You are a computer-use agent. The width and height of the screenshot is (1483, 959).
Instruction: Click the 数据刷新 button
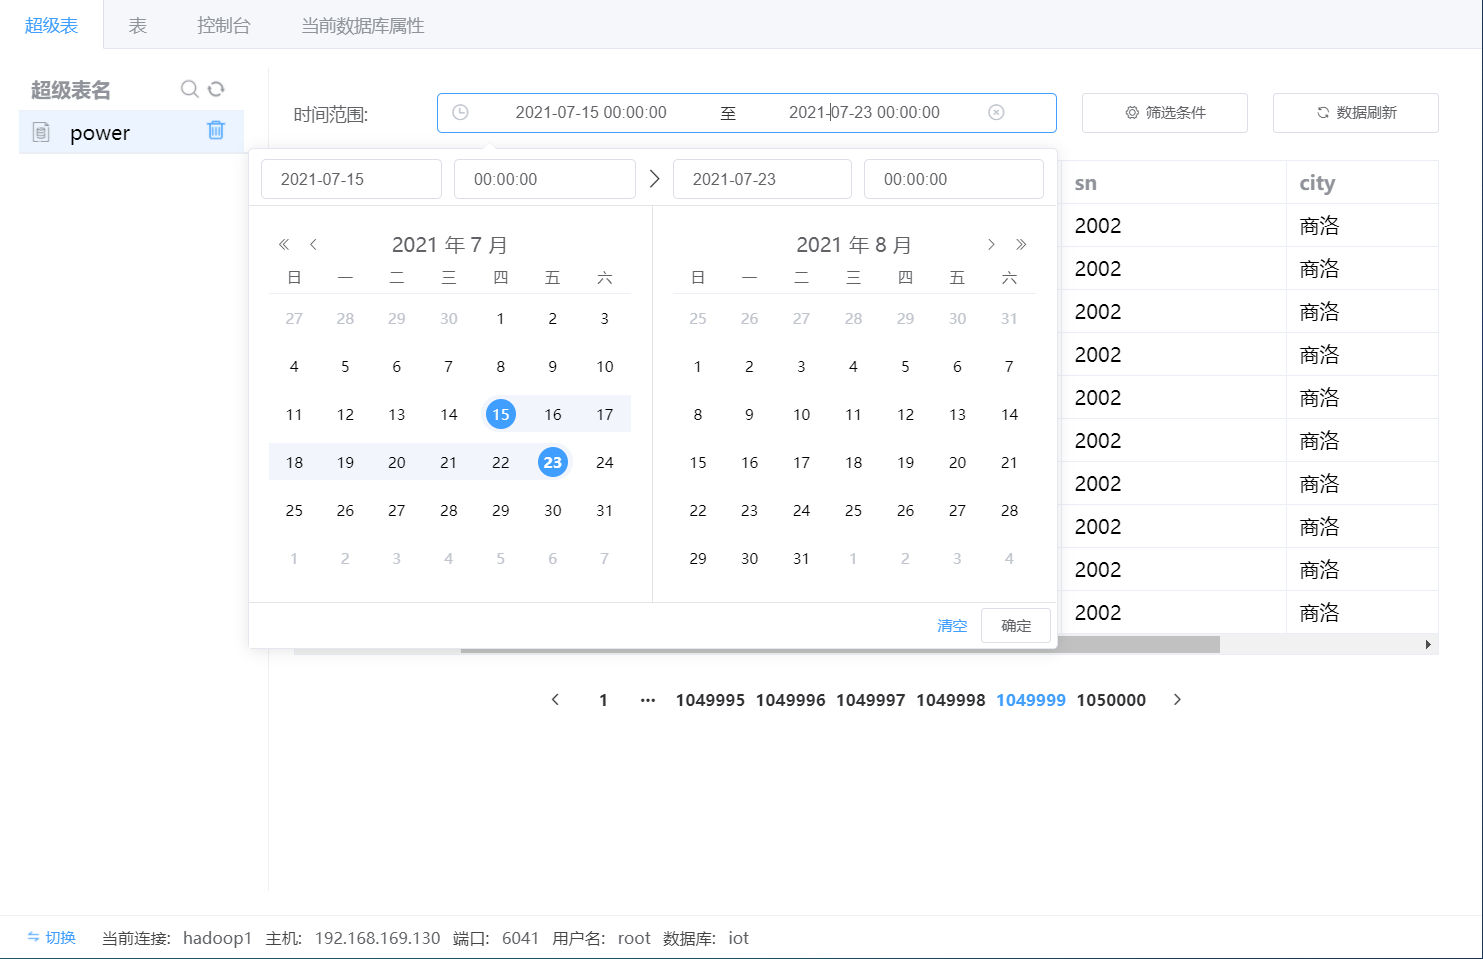tap(1356, 113)
